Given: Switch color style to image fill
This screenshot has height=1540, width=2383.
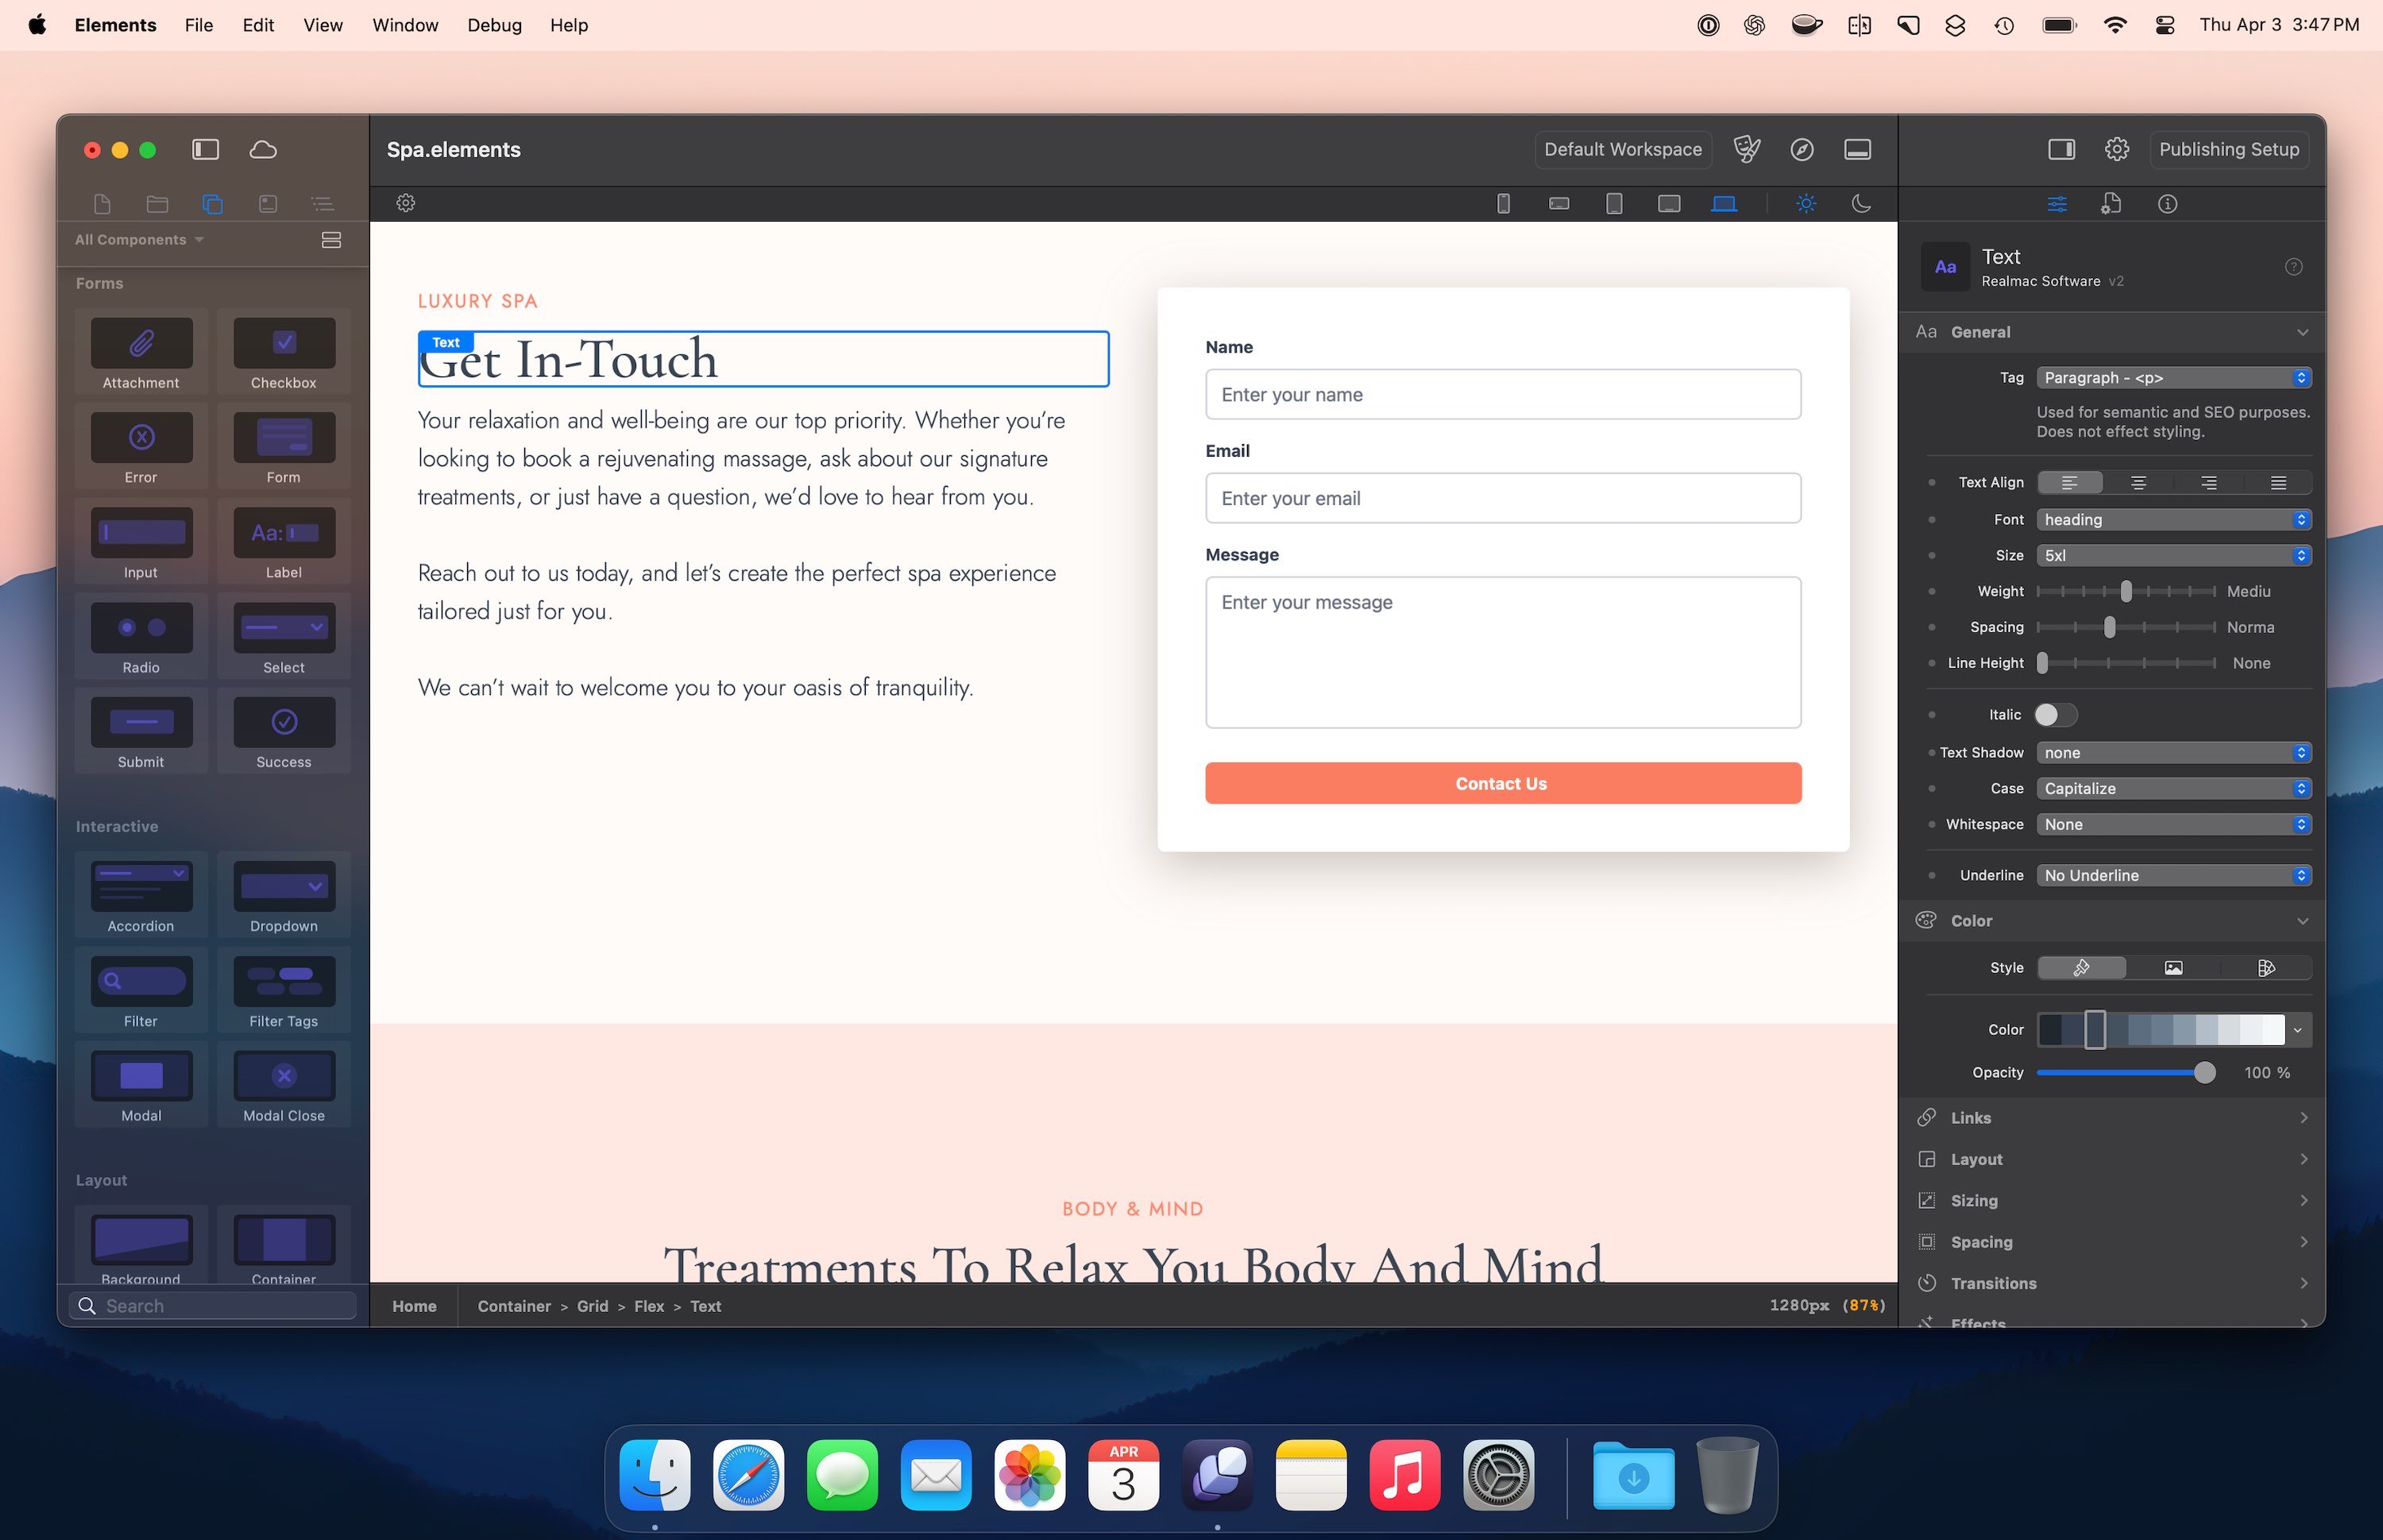Looking at the screenshot, I should [2173, 967].
